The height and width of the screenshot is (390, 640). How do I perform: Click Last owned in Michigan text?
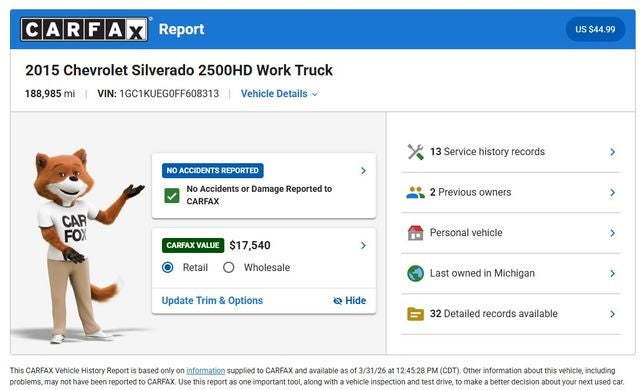click(482, 273)
